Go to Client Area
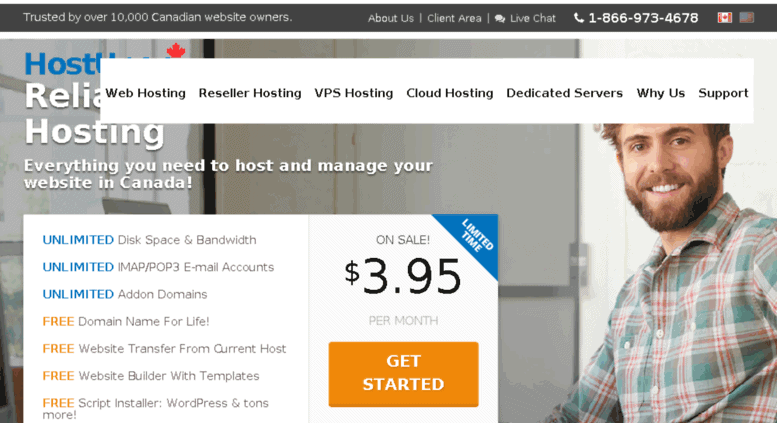The image size is (777, 423). tap(454, 18)
